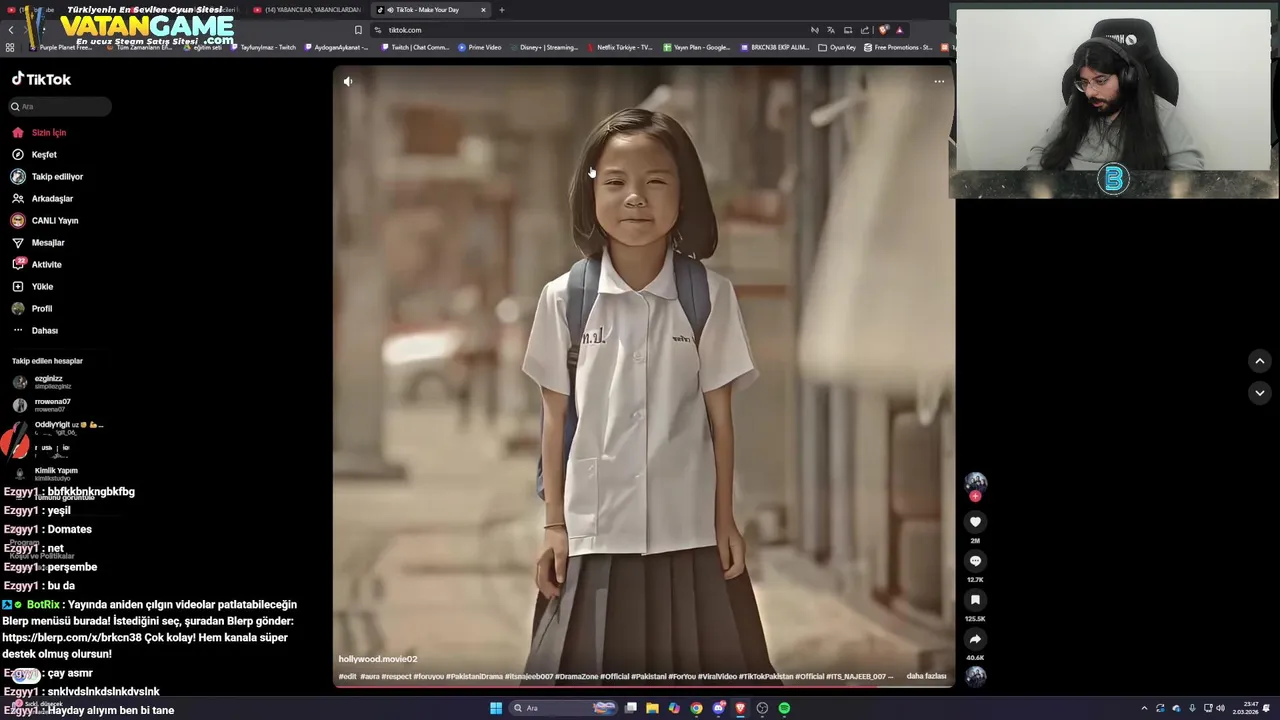Open followed account 'rrowena07'
This screenshot has height=720, width=1280.
pyautogui.click(x=44, y=405)
